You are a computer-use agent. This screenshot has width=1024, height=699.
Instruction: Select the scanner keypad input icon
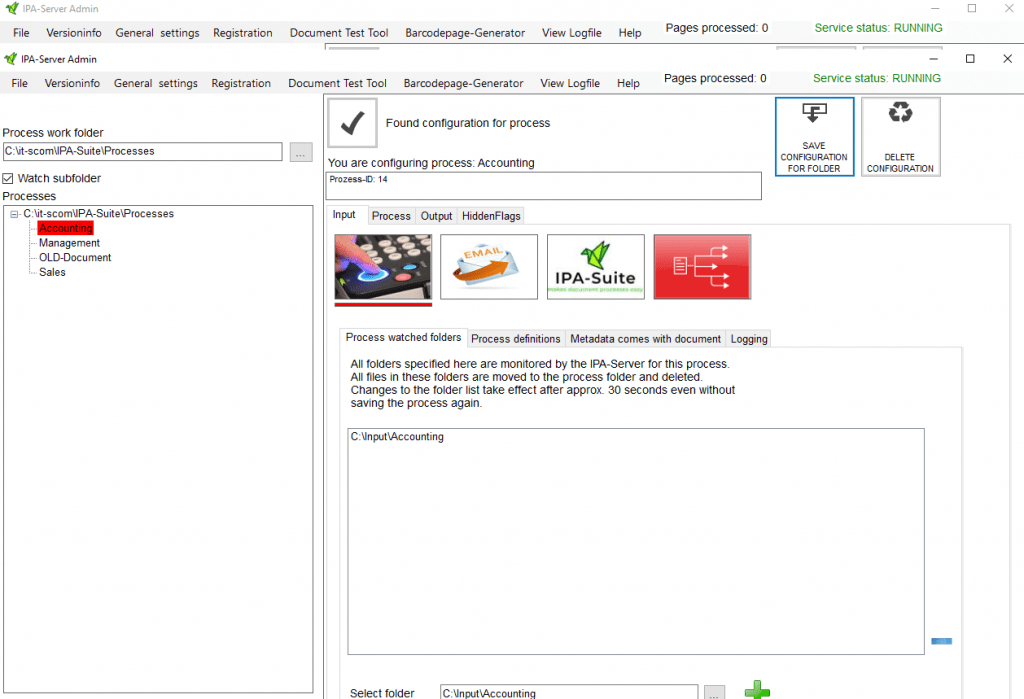pos(383,266)
